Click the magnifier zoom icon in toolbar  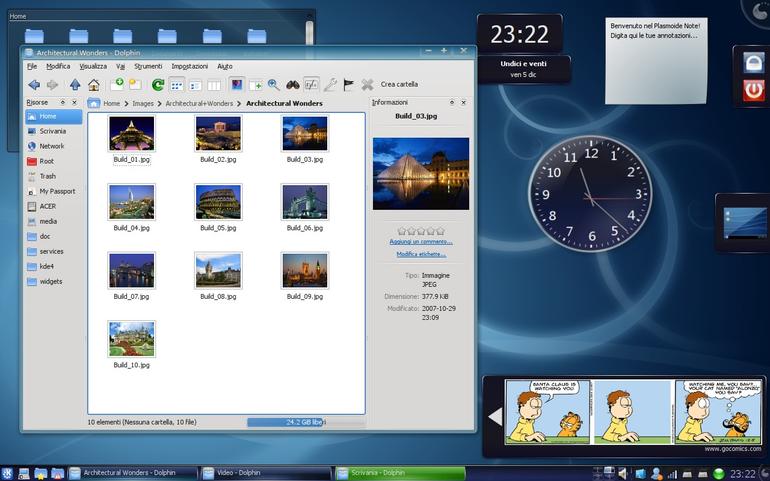tap(274, 85)
